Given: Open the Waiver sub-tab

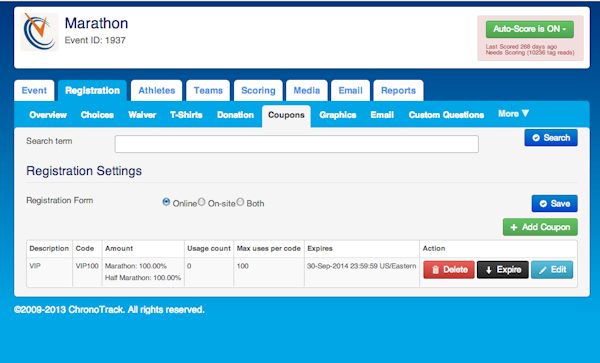Looking at the screenshot, I should [x=142, y=115].
